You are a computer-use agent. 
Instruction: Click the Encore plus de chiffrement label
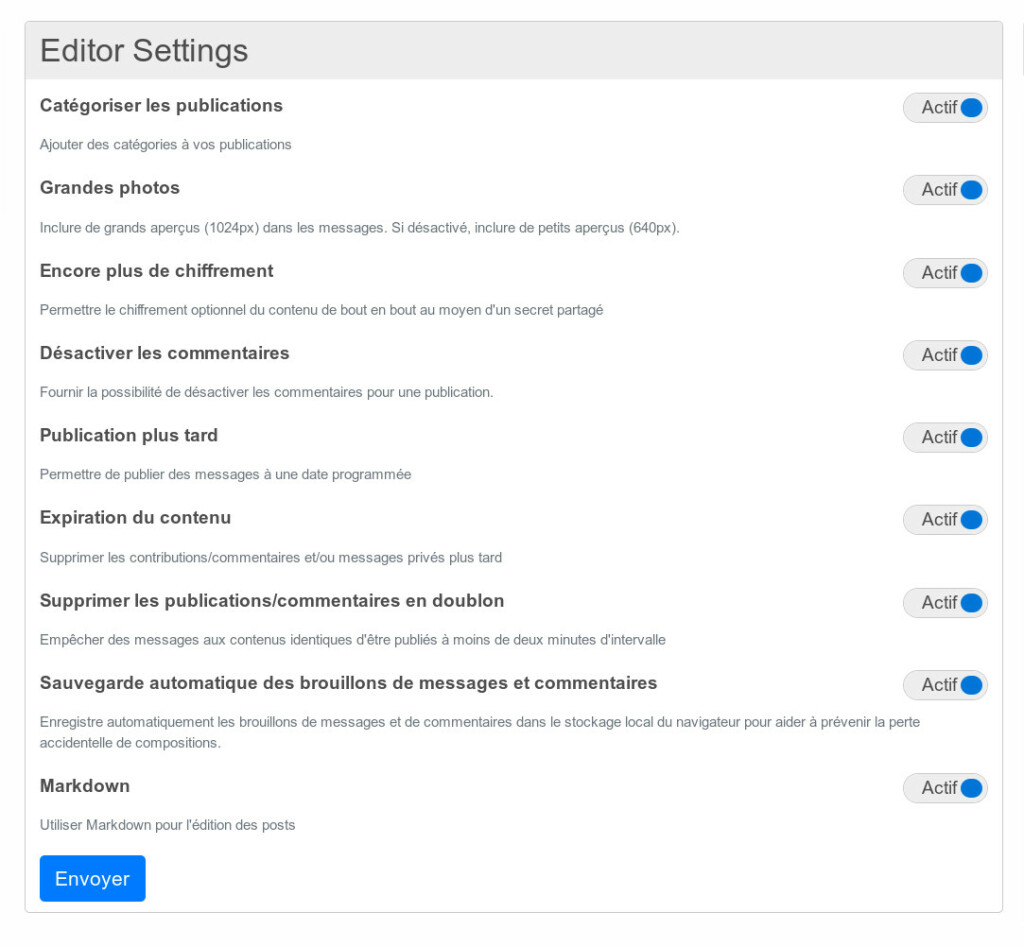[x=157, y=271]
